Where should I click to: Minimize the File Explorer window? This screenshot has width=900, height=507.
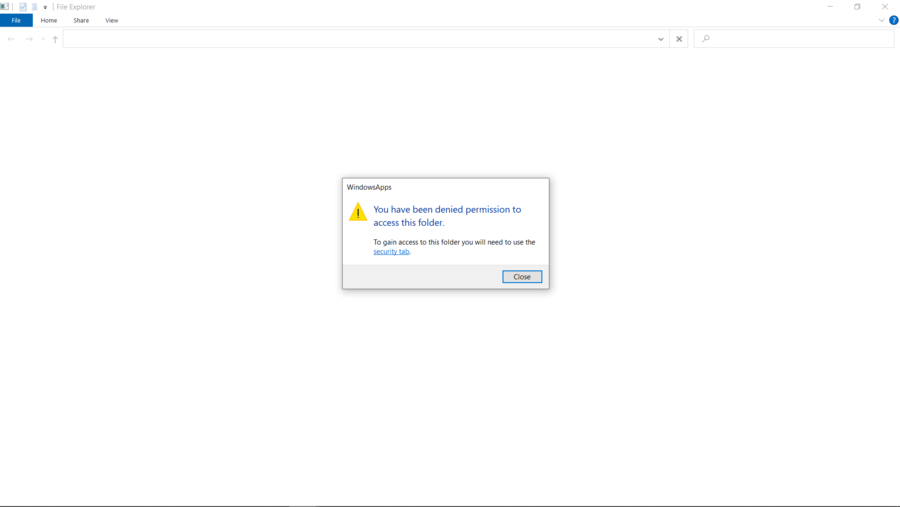coord(830,7)
